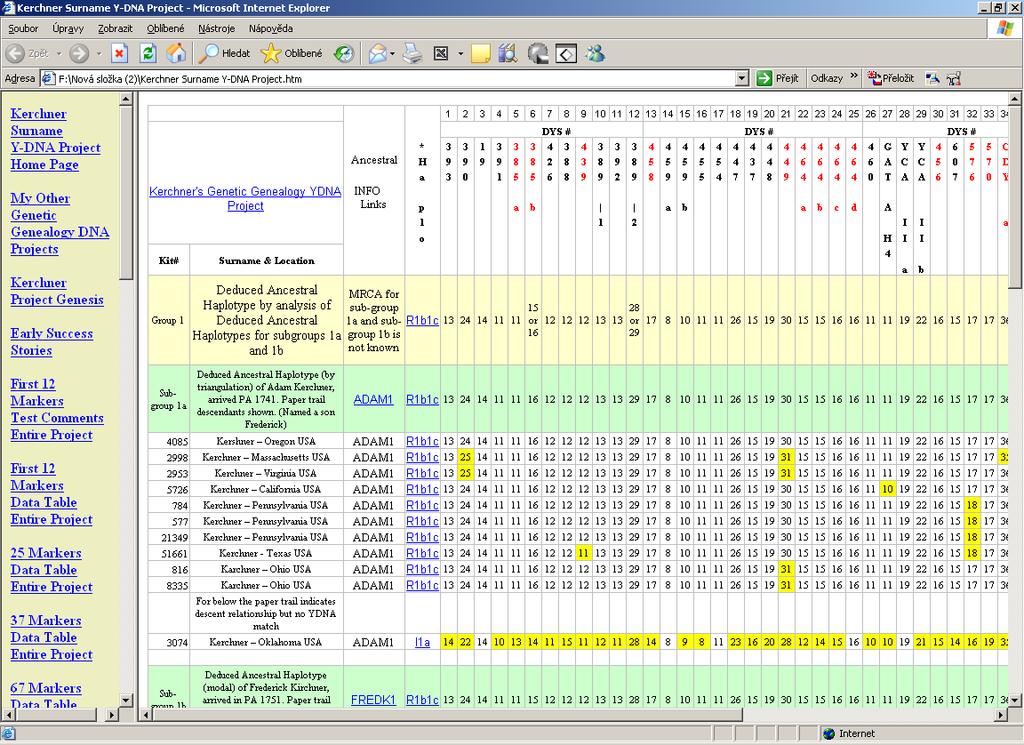Click the 'Surname & Location' column header
The image size is (1024, 745).
click(x=266, y=261)
